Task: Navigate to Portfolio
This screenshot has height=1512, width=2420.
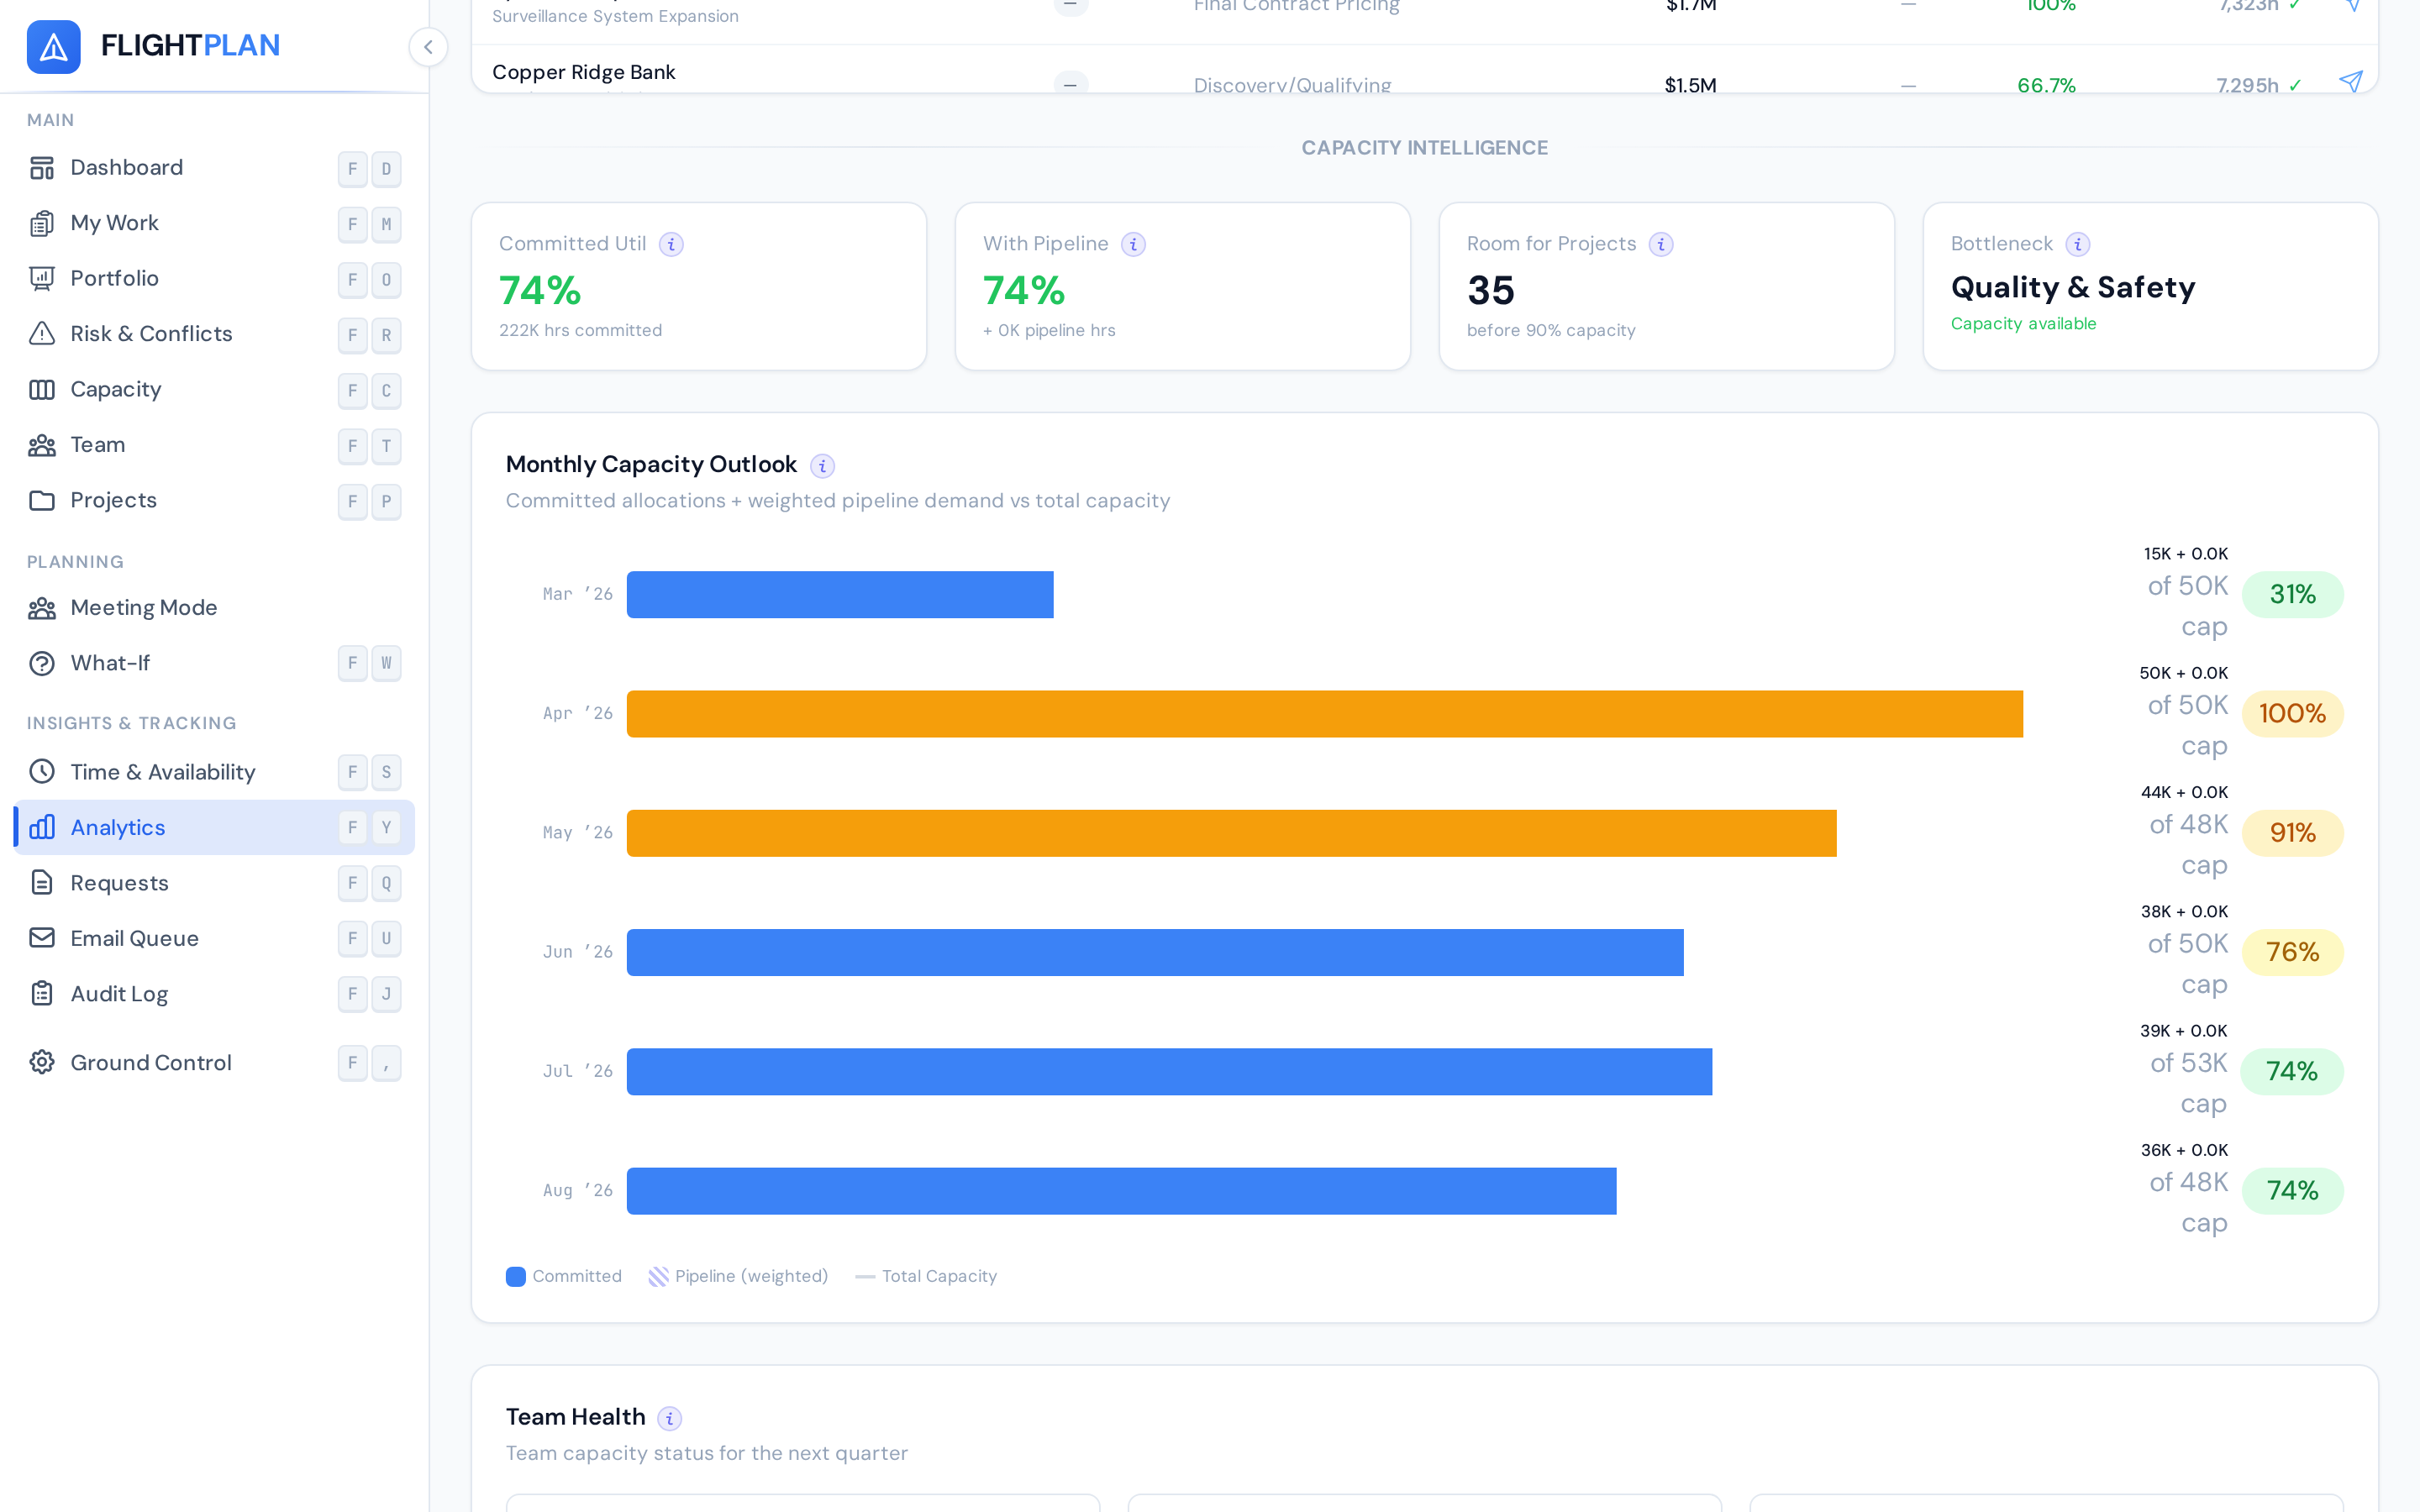Action: 114,278
